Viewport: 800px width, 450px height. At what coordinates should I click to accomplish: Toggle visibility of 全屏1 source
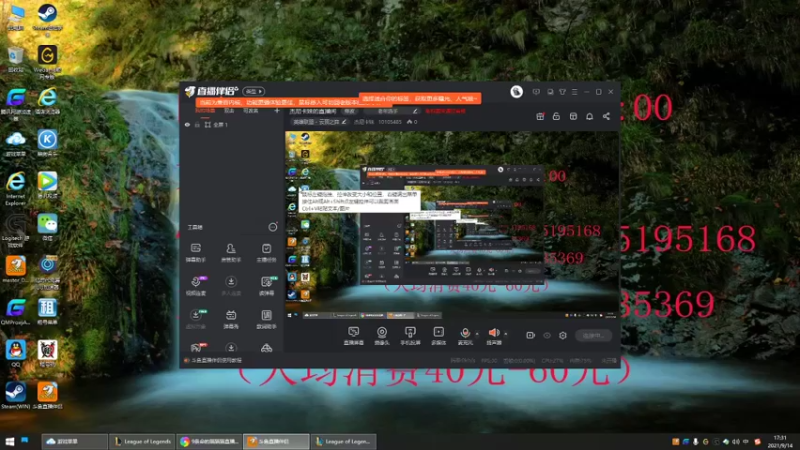[187, 124]
